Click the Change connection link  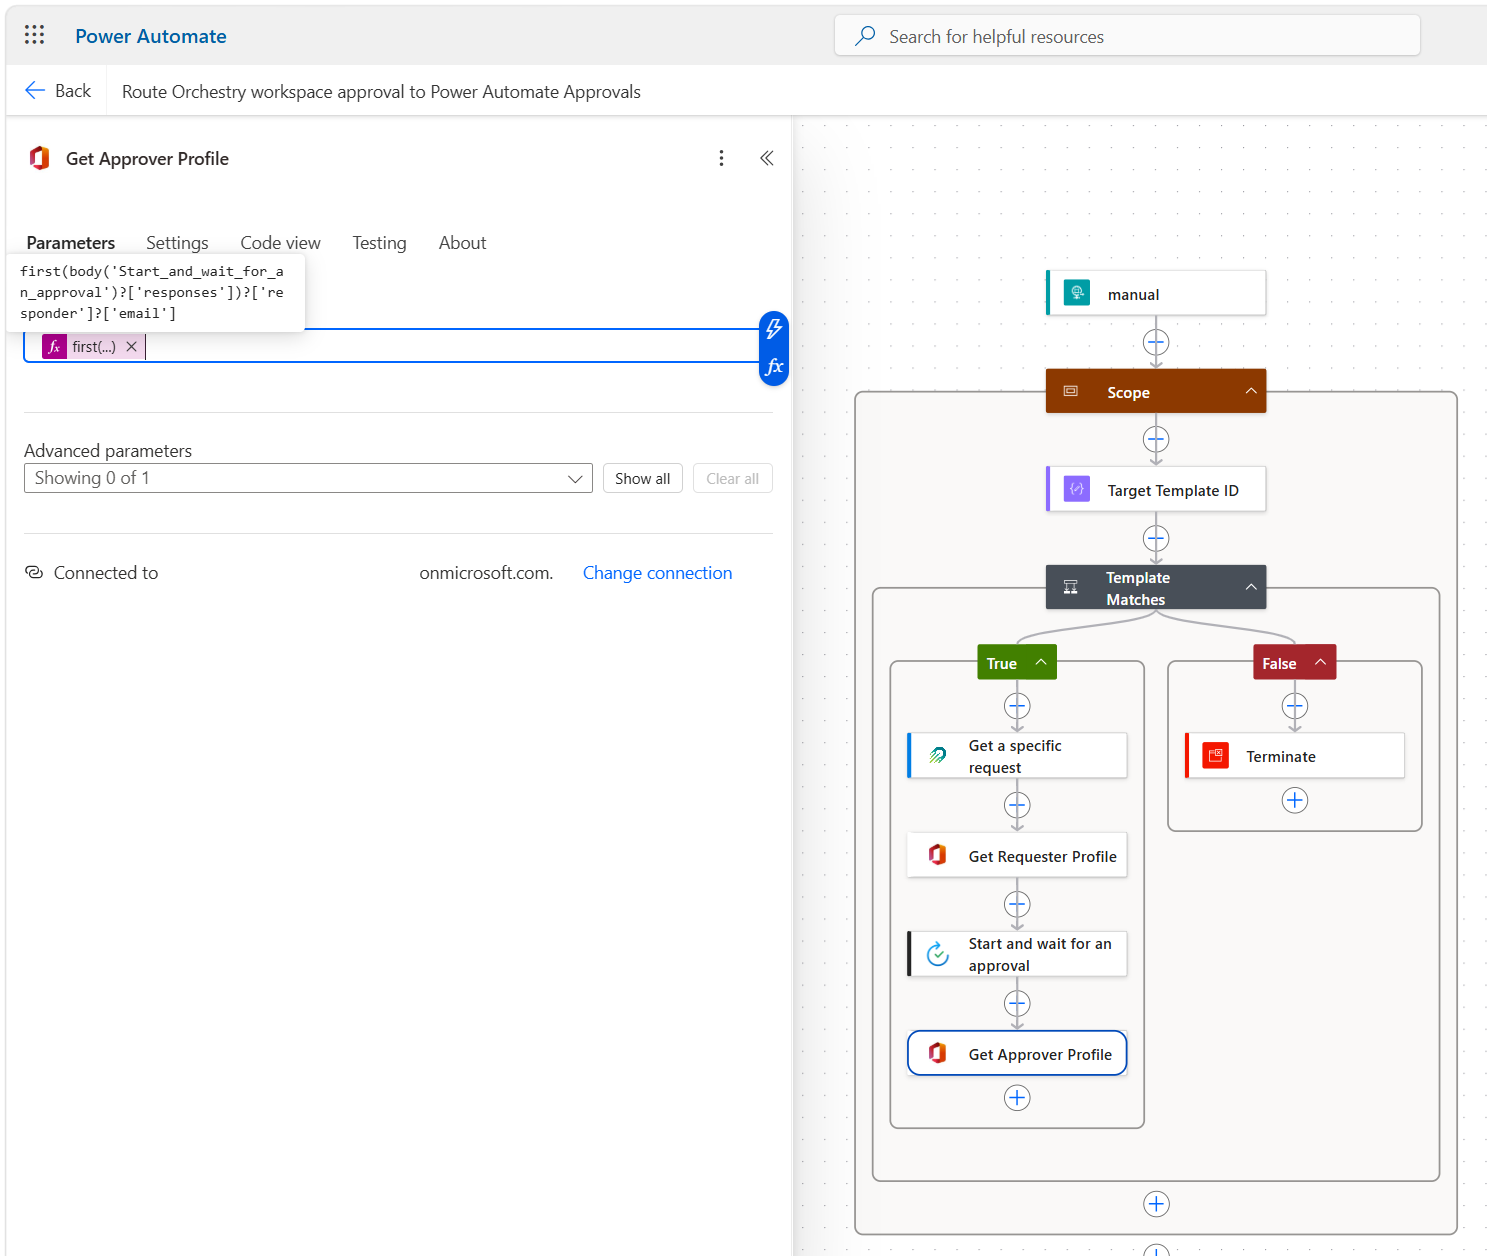coord(658,573)
